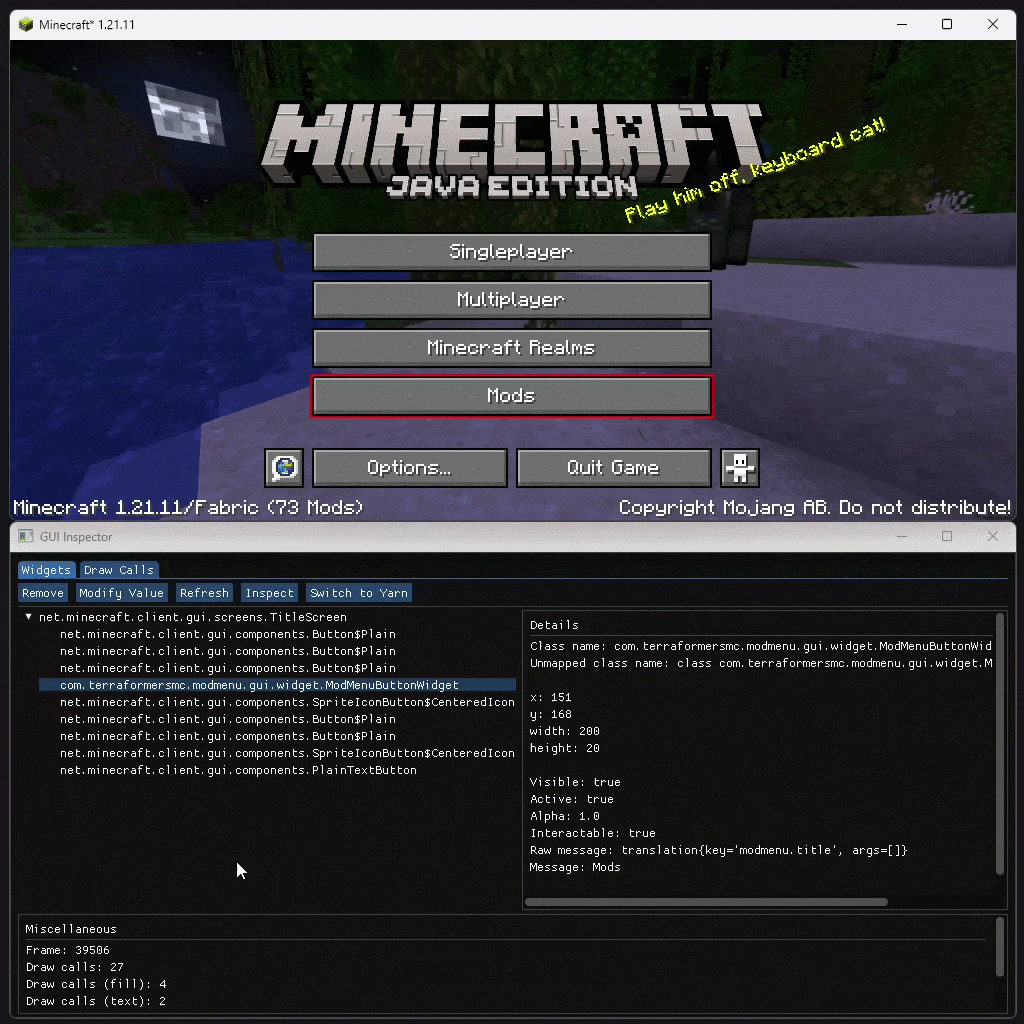Click the "Unmapped class name:" line in Details
1024x1024 pixels.
click(761, 663)
